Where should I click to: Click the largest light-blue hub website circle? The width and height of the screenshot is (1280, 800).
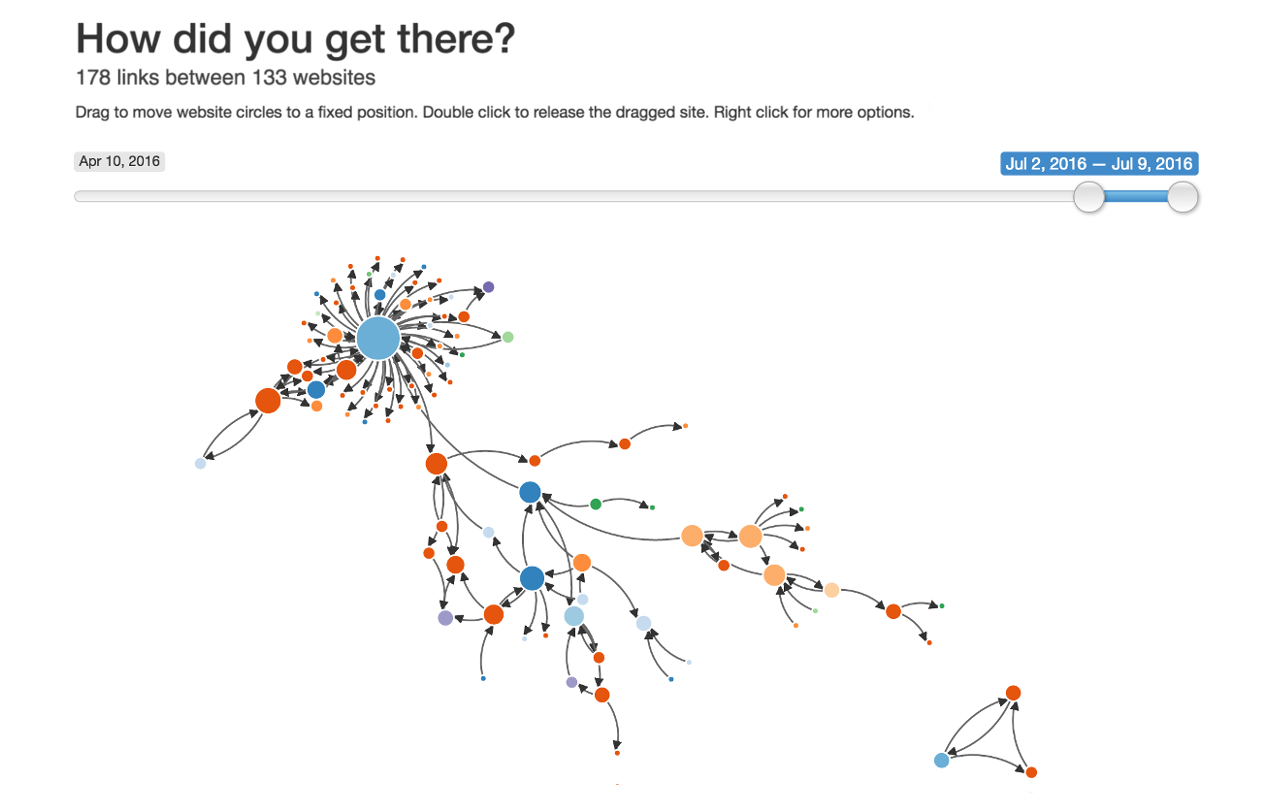(378, 339)
